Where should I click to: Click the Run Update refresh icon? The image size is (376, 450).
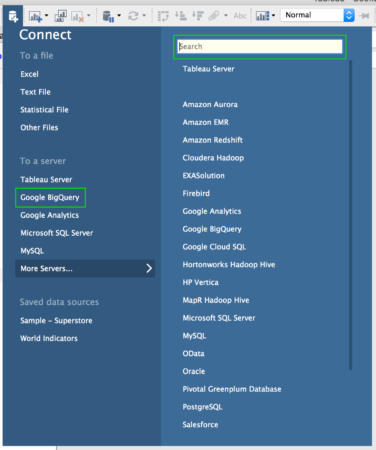(x=133, y=16)
